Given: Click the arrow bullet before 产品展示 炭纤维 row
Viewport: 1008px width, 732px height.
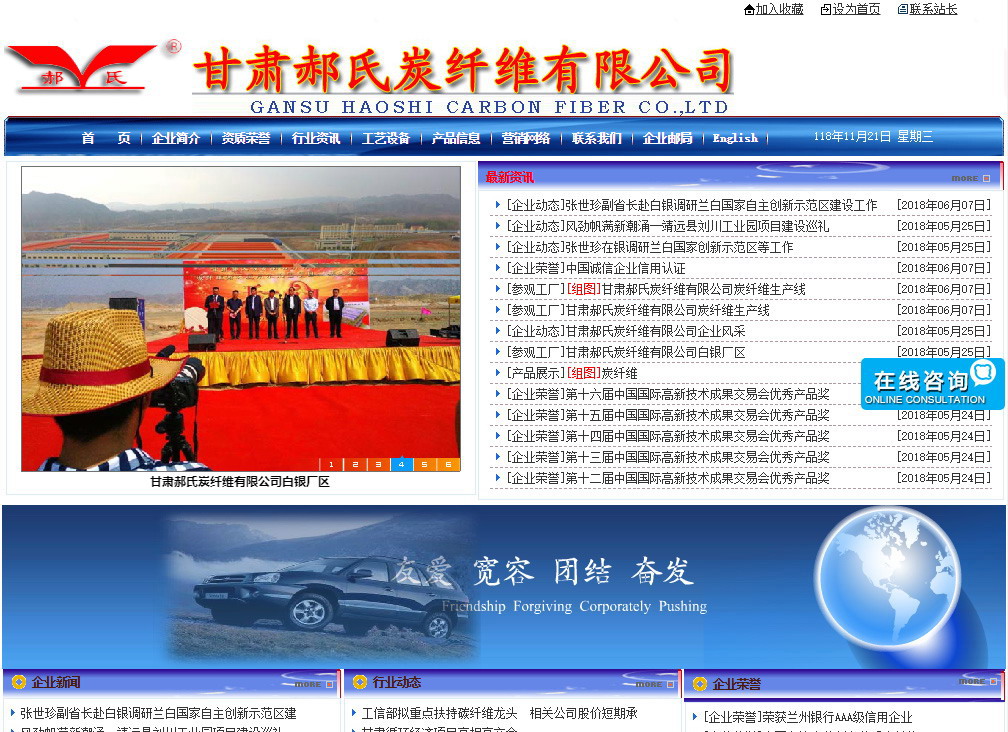Looking at the screenshot, I should coord(498,373).
